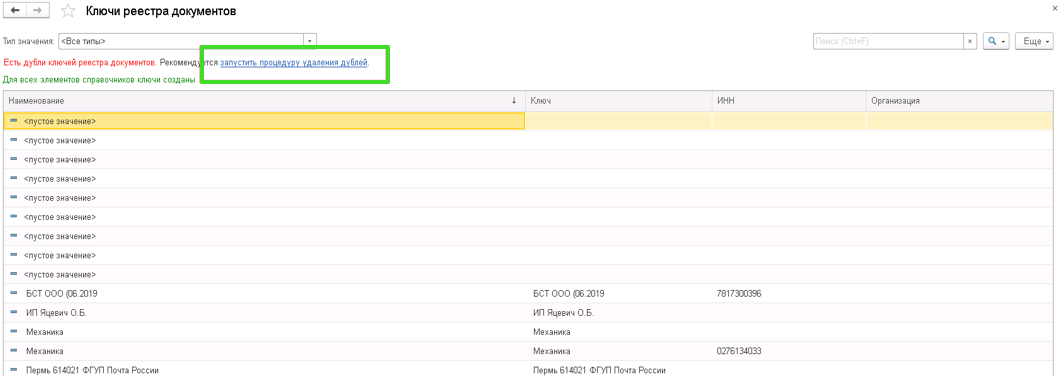Clear the search field with the x button
The image size is (1063, 376).
(x=970, y=41)
